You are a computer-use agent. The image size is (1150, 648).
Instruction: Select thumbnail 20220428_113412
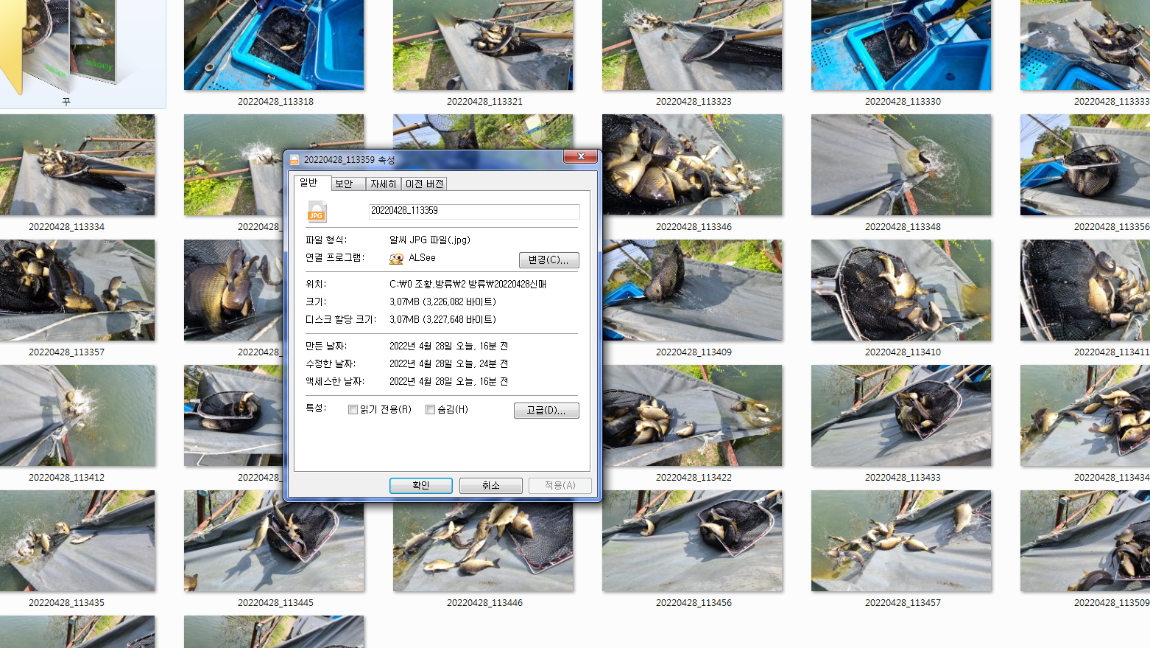[78, 415]
